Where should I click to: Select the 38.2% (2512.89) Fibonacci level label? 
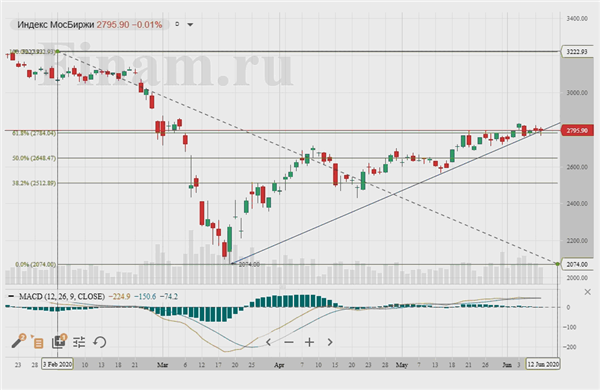(34, 183)
